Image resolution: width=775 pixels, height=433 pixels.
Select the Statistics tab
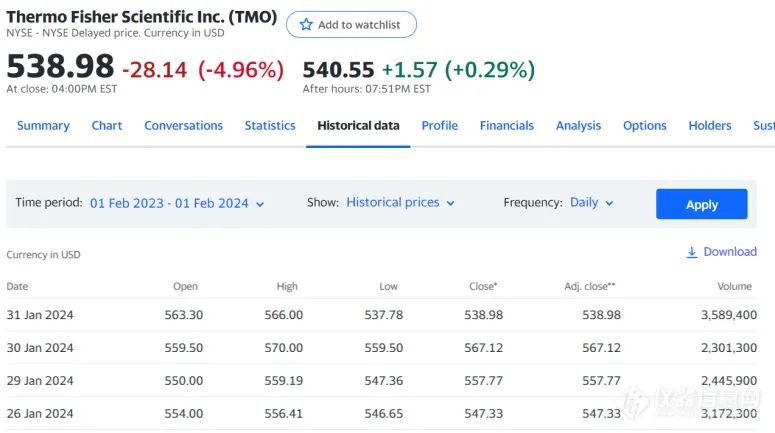pos(270,126)
